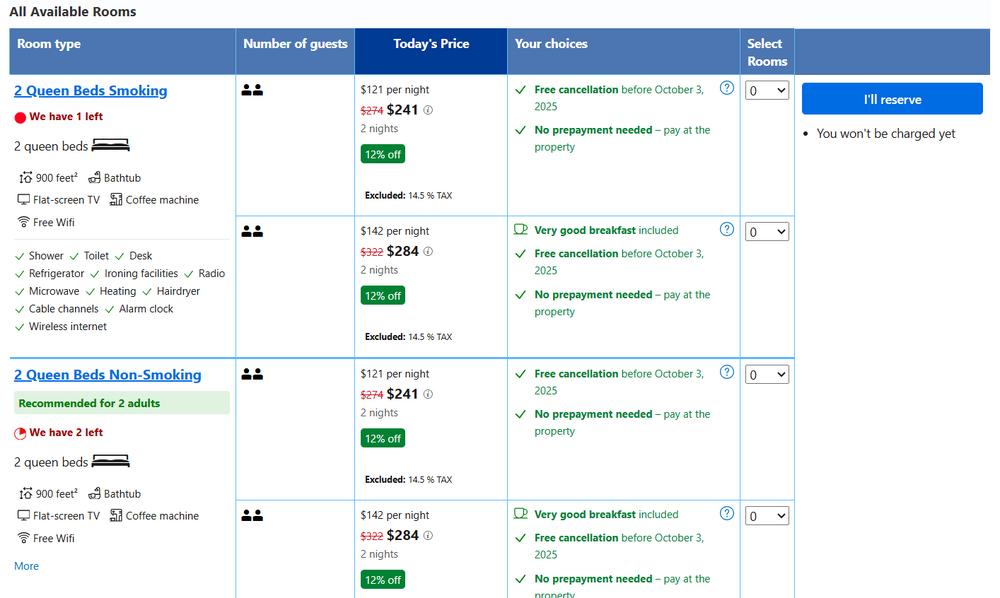This screenshot has height=598, width=1000.
Task: Expand amenities with the More link
Action: tap(27, 566)
